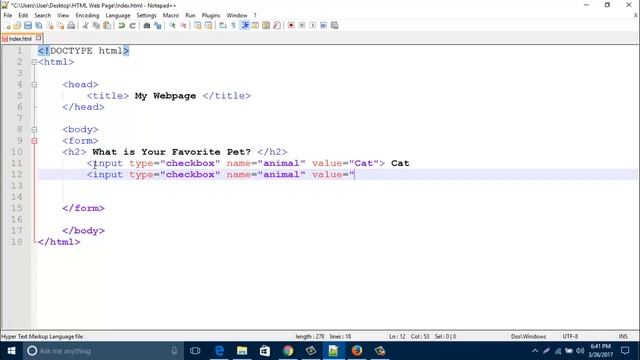Open Google Chrome from taskbar
This screenshot has width=640, height=360.
tap(288, 351)
